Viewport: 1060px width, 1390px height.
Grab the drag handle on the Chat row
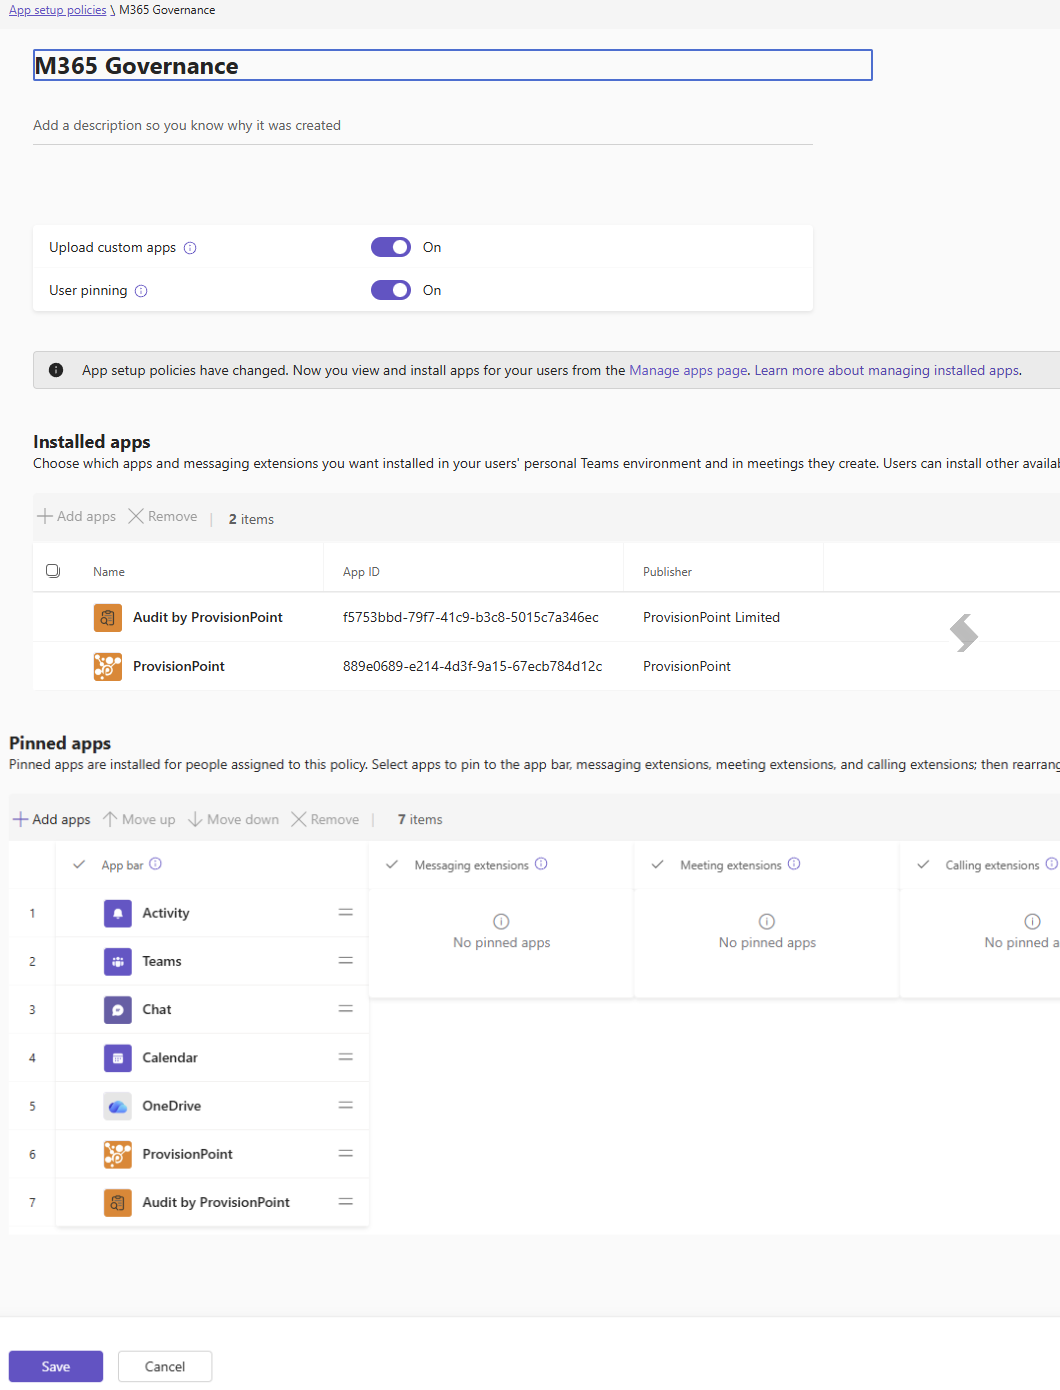tap(346, 1009)
